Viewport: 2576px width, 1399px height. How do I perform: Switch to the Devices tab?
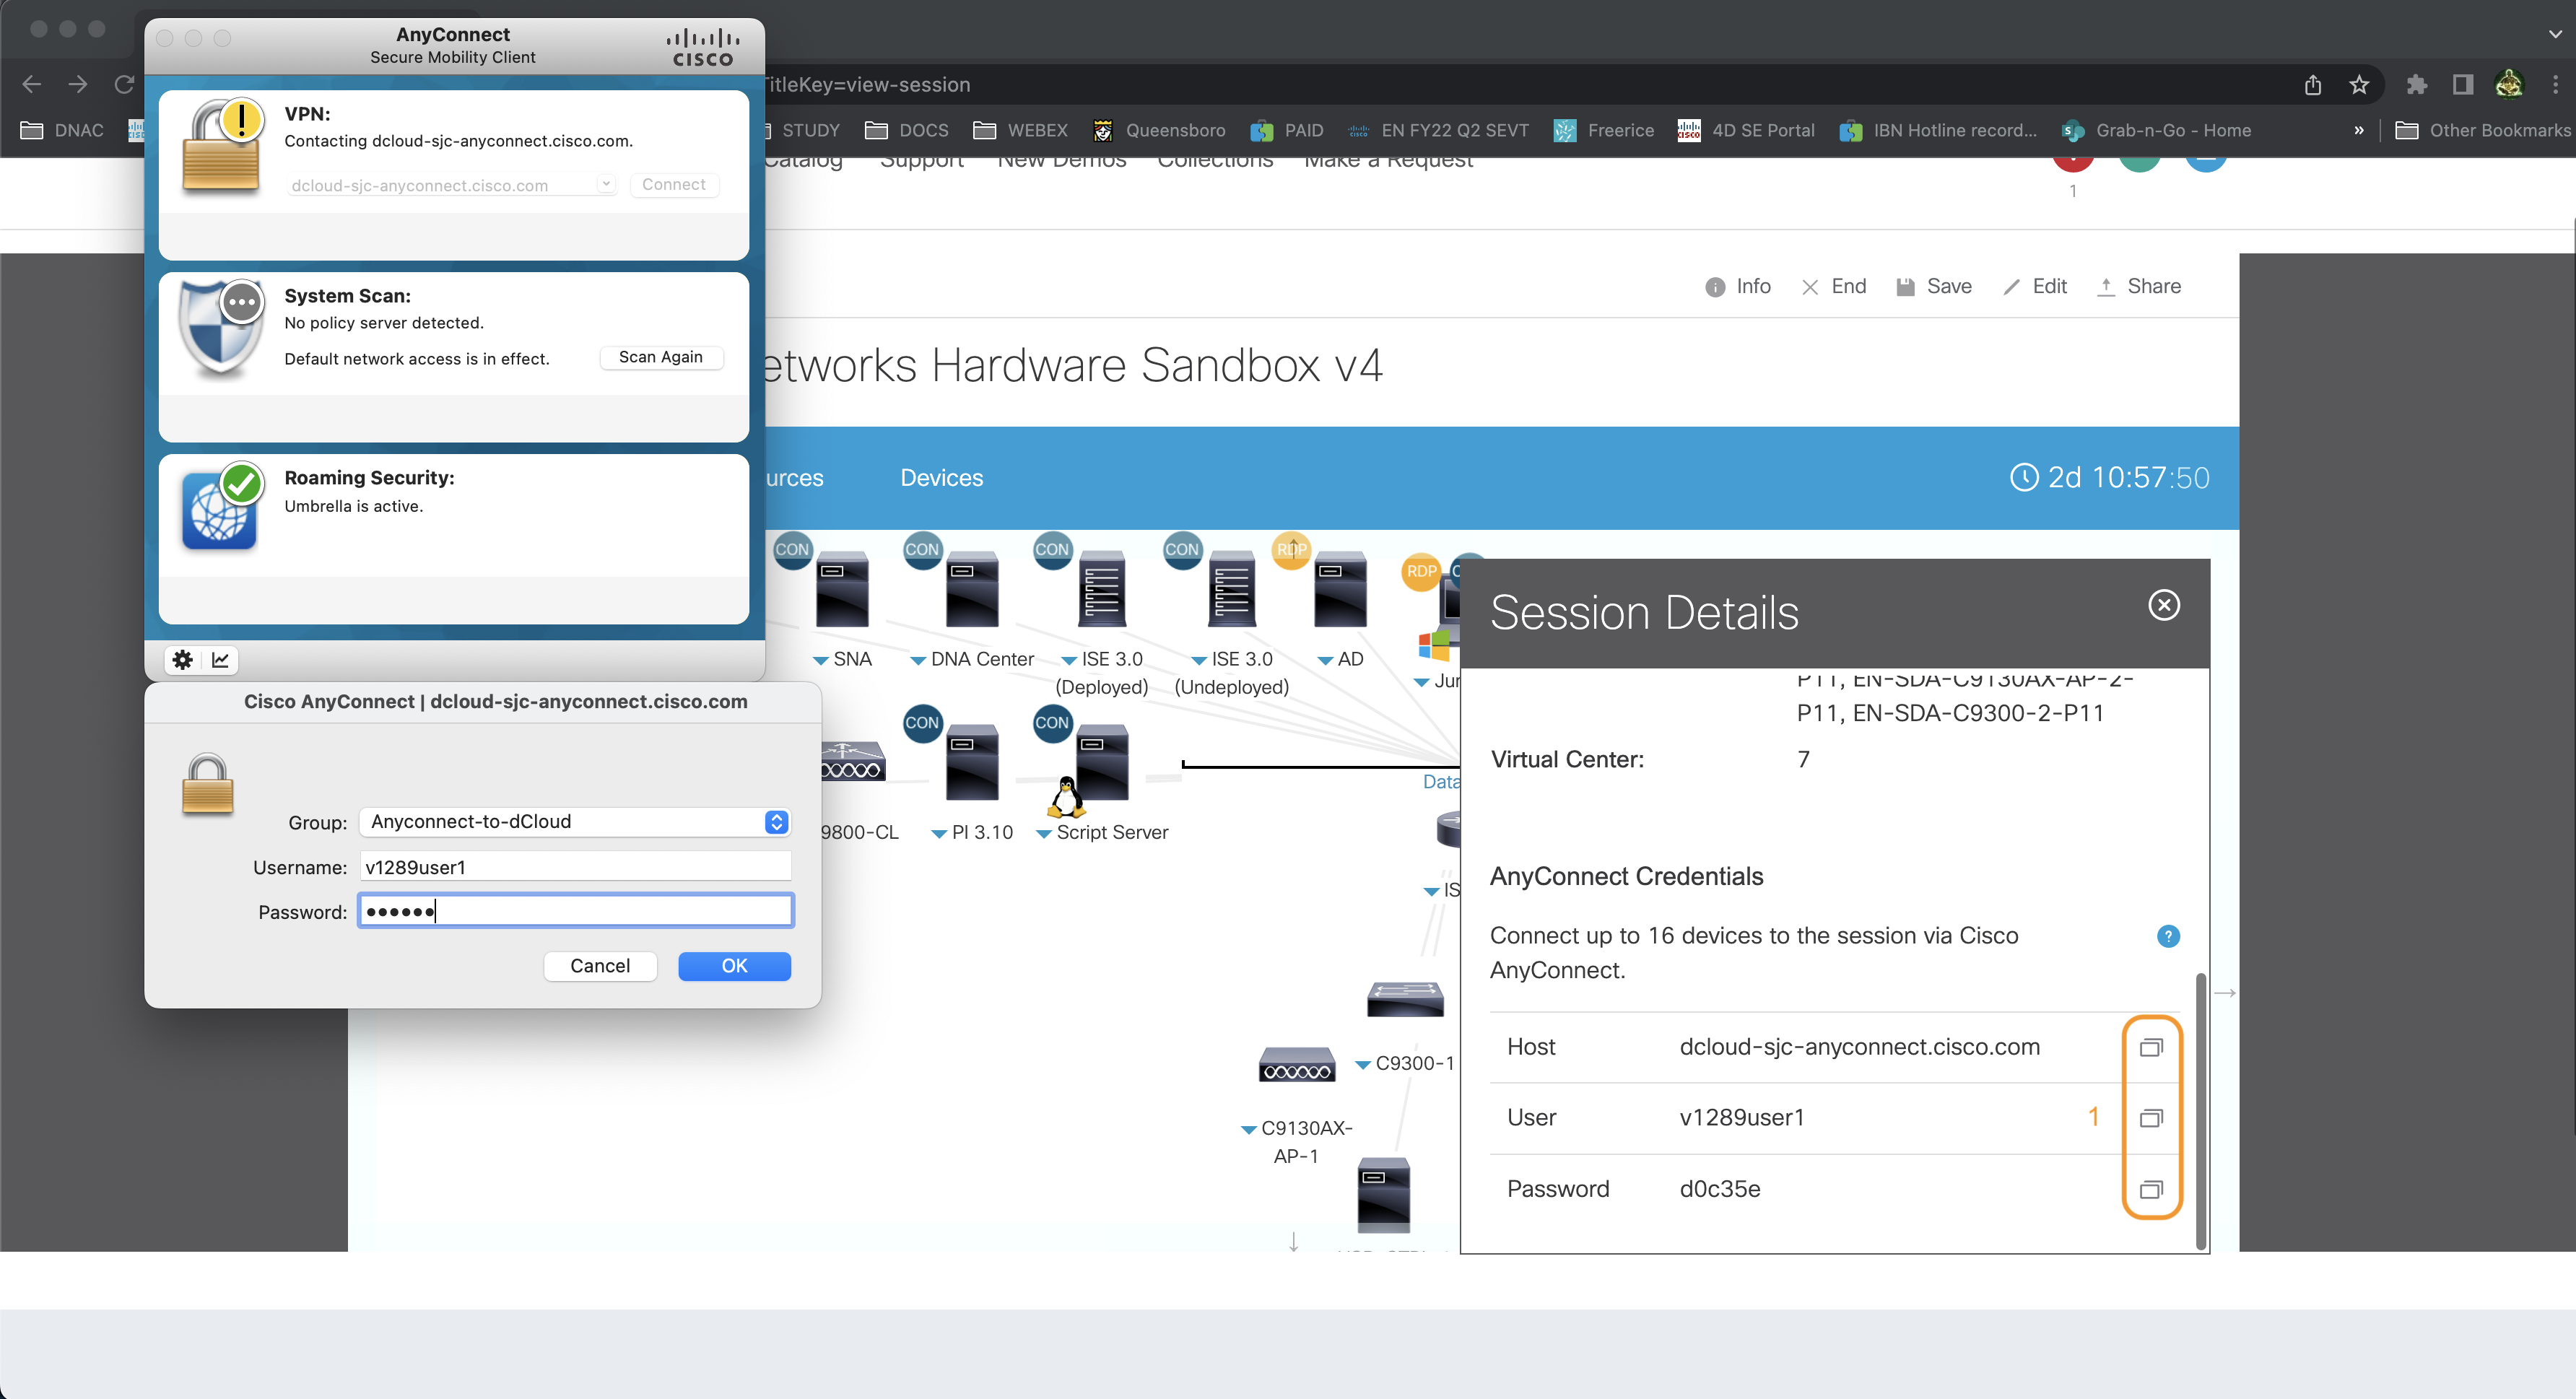(x=941, y=478)
